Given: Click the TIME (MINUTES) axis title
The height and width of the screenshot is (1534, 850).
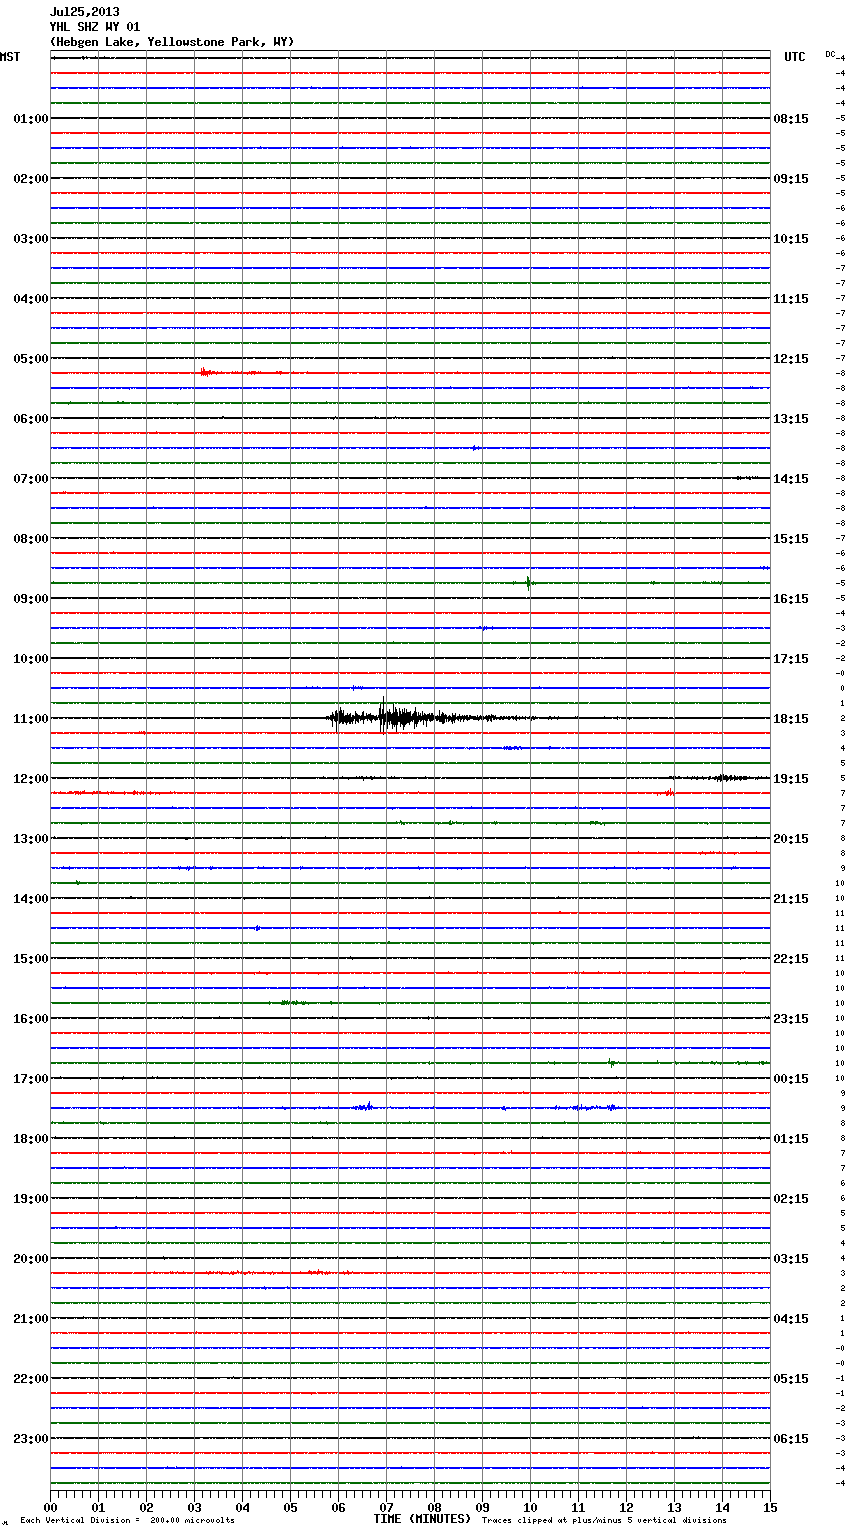Looking at the screenshot, I should (422, 1519).
